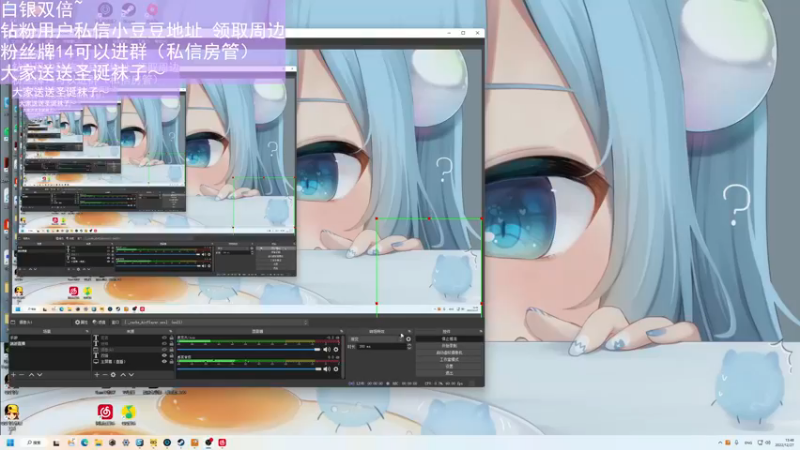Open the green-yellow QQ Music desktop shortcut
Image resolution: width=800 pixels, height=450 pixels.
coord(128,411)
